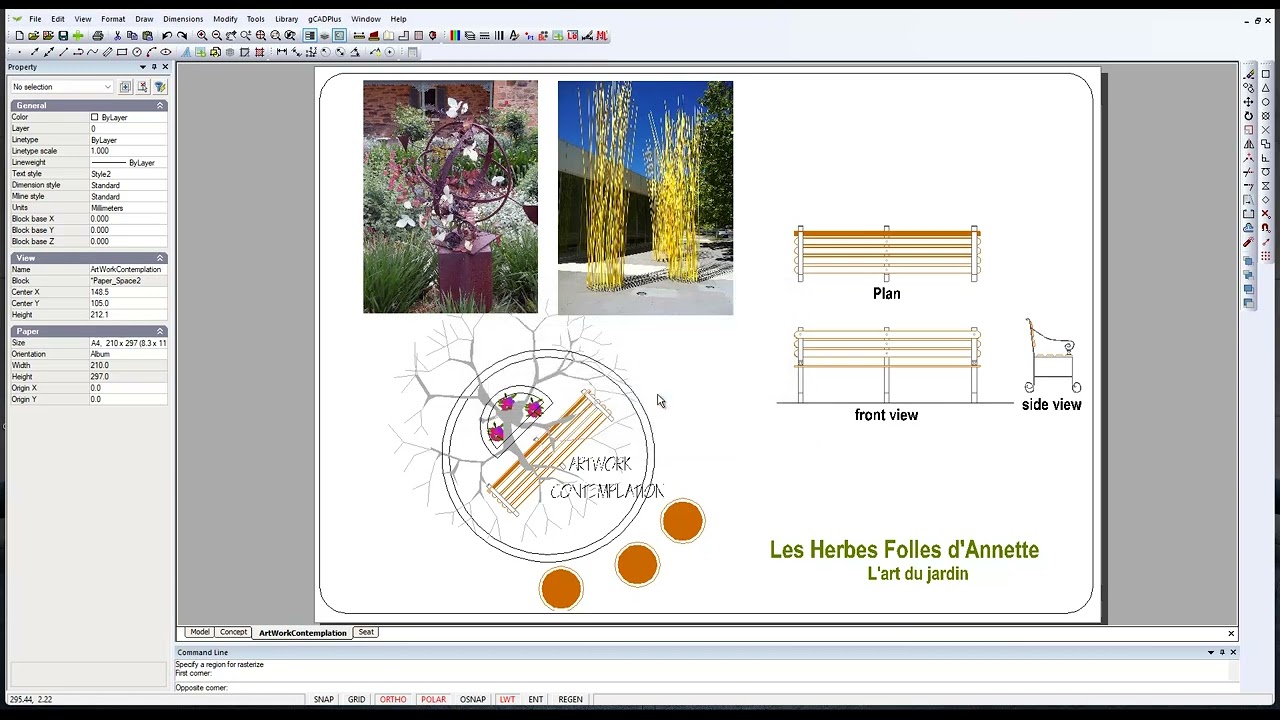The image size is (1280, 720).
Task: Open the Command Line panel options arrow
Action: pos(1210,652)
